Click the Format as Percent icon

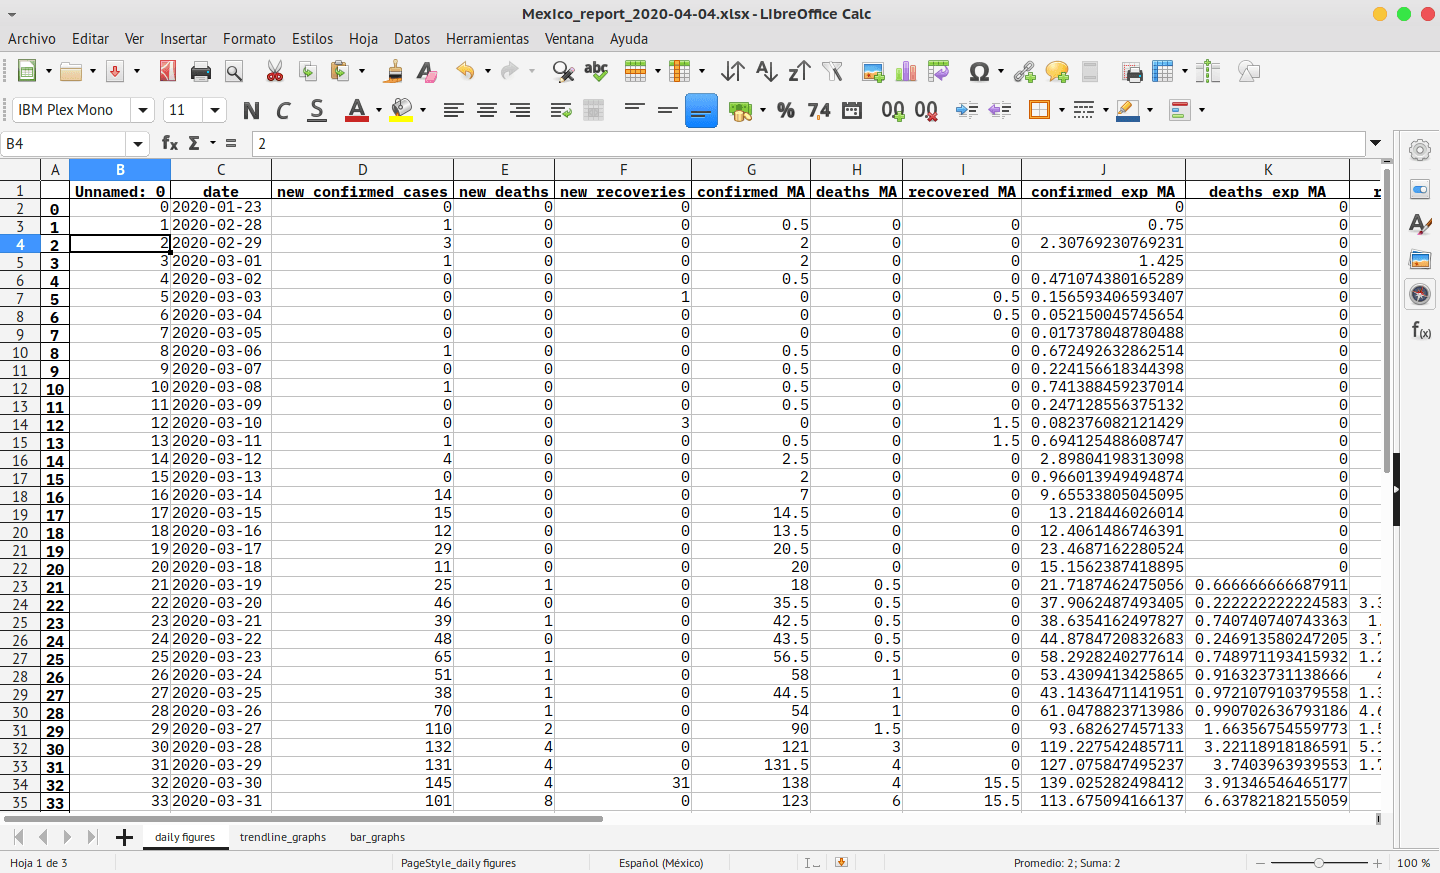[786, 110]
